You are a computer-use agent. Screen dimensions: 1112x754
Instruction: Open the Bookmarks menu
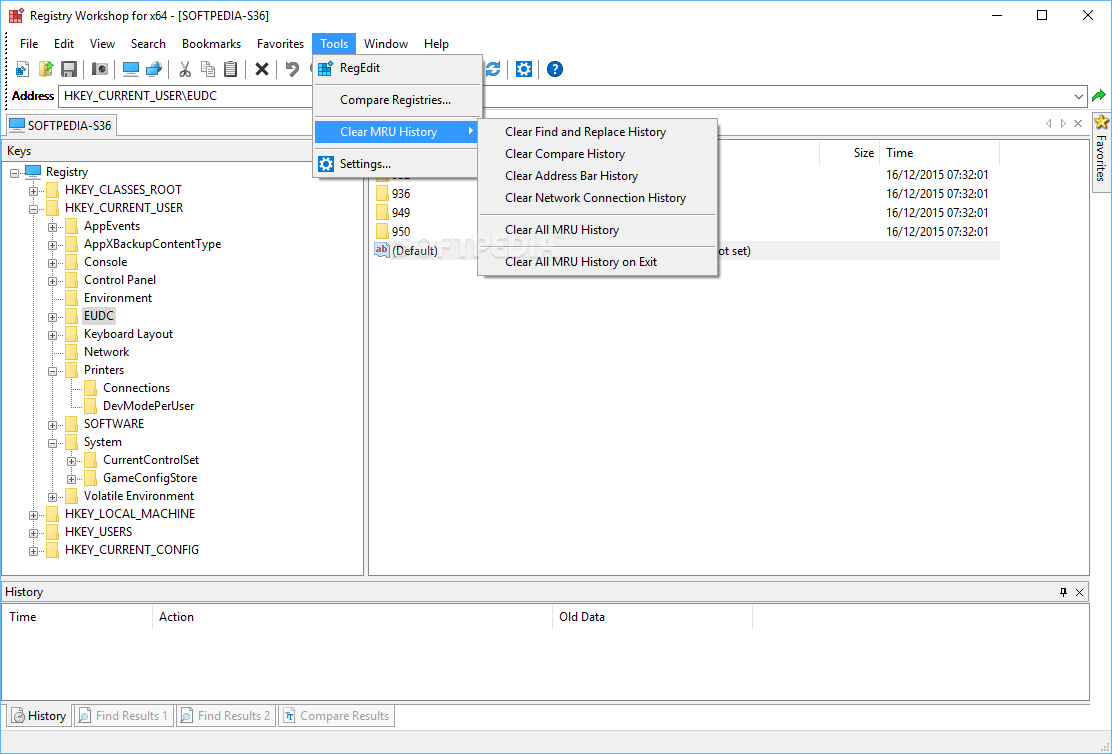(x=211, y=44)
